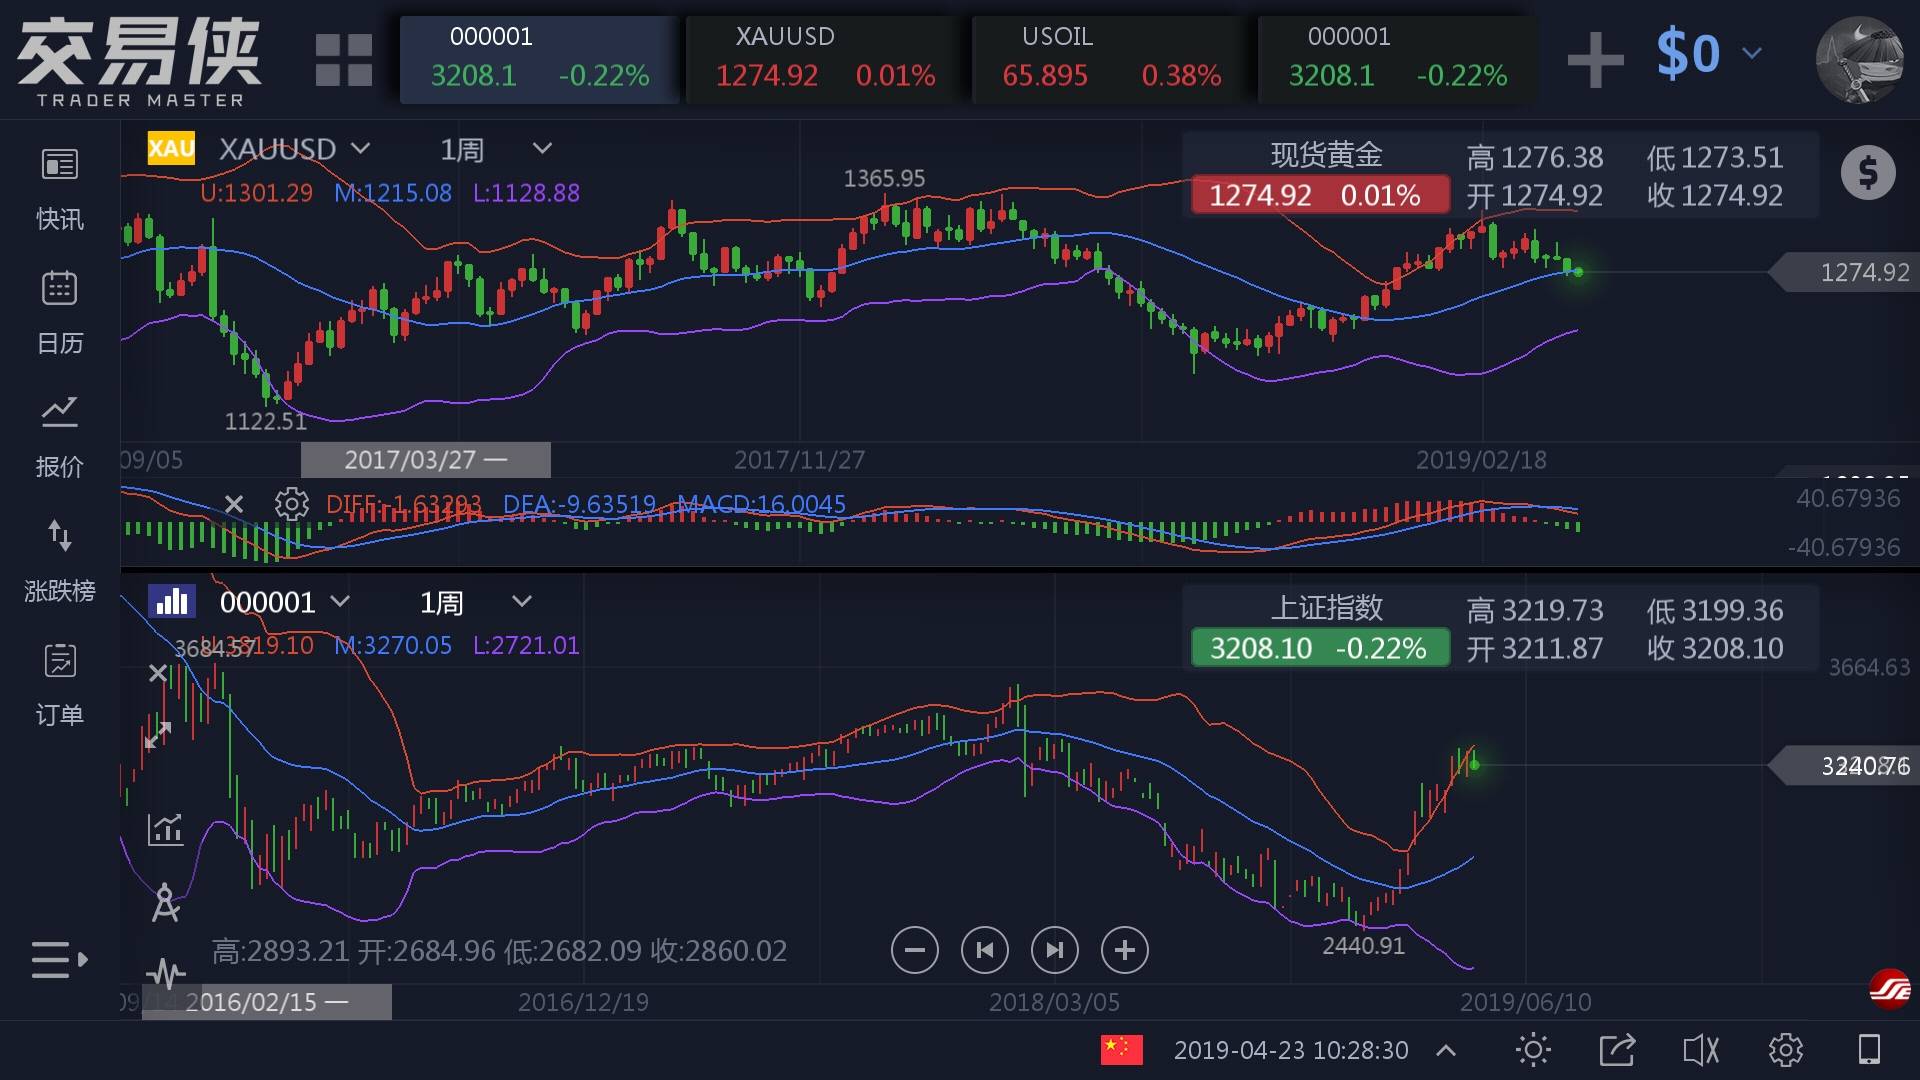Click the plus button to add symbol

pos(1595,58)
